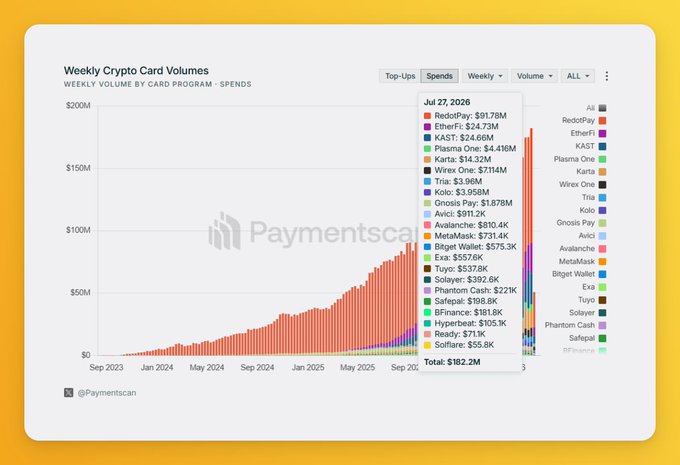Click the Total: $182.2M tooltip line
The width and height of the screenshot is (680, 465).
[x=452, y=362]
